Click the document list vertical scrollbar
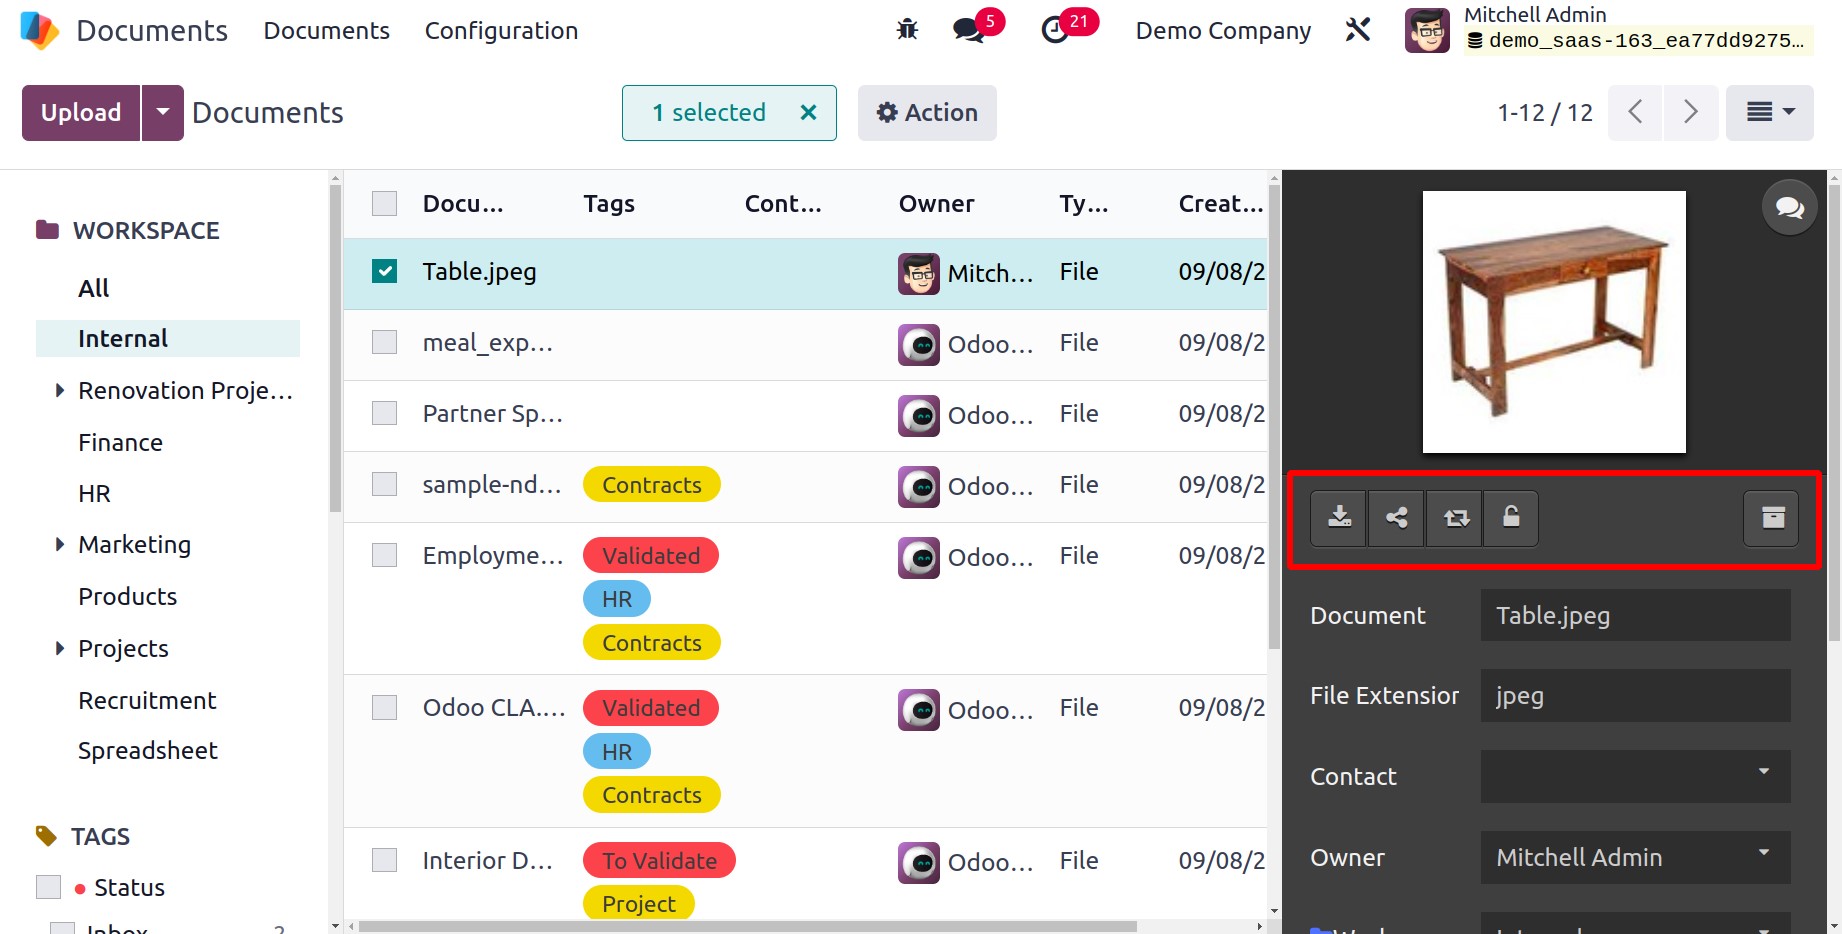The width and height of the screenshot is (1842, 934). point(1274,415)
